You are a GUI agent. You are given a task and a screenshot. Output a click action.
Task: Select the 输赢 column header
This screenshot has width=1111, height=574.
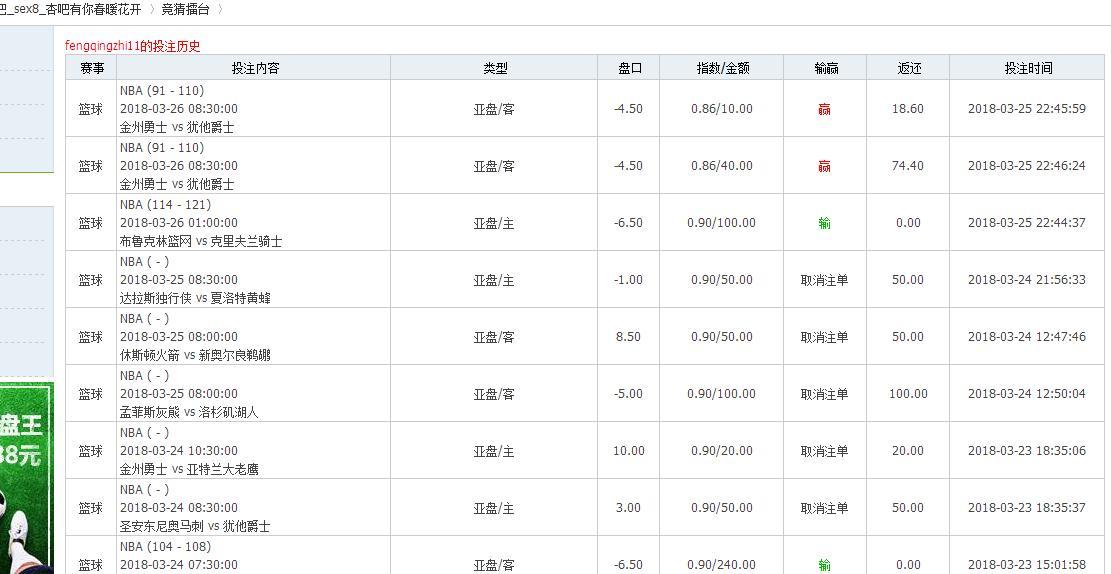(x=826, y=68)
